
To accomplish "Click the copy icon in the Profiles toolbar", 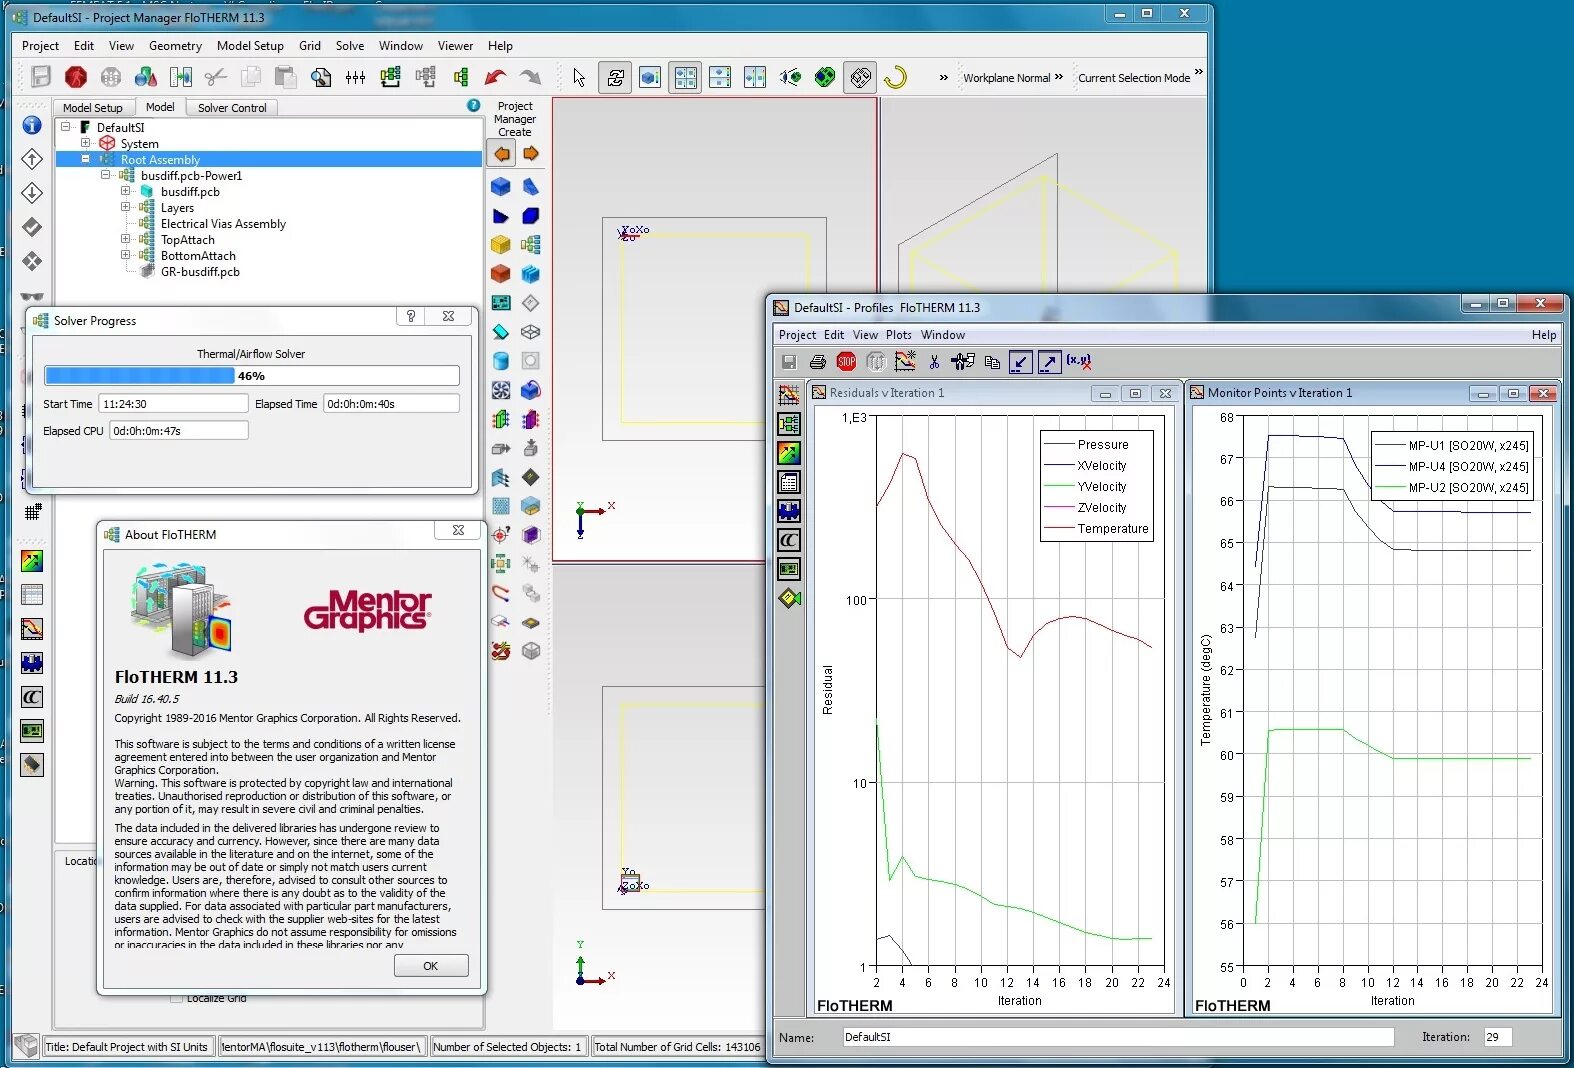I will pyautogui.click(x=992, y=362).
